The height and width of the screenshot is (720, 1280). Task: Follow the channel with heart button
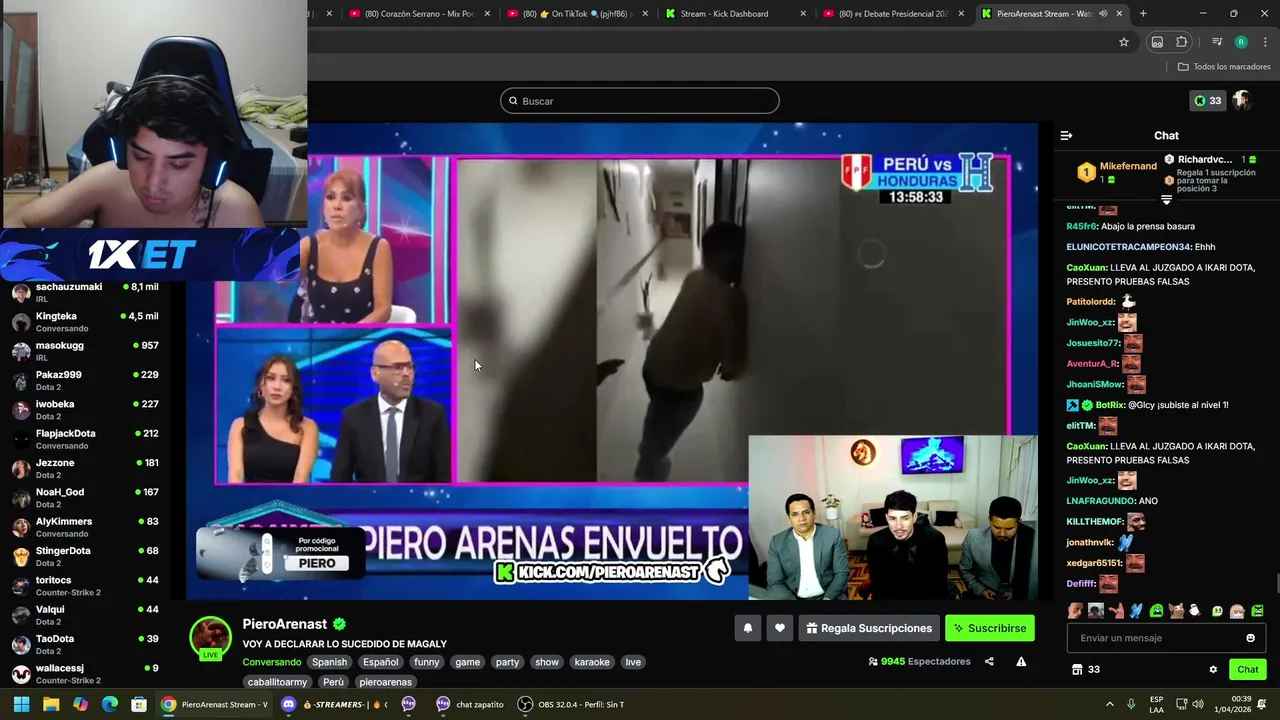[x=780, y=628]
